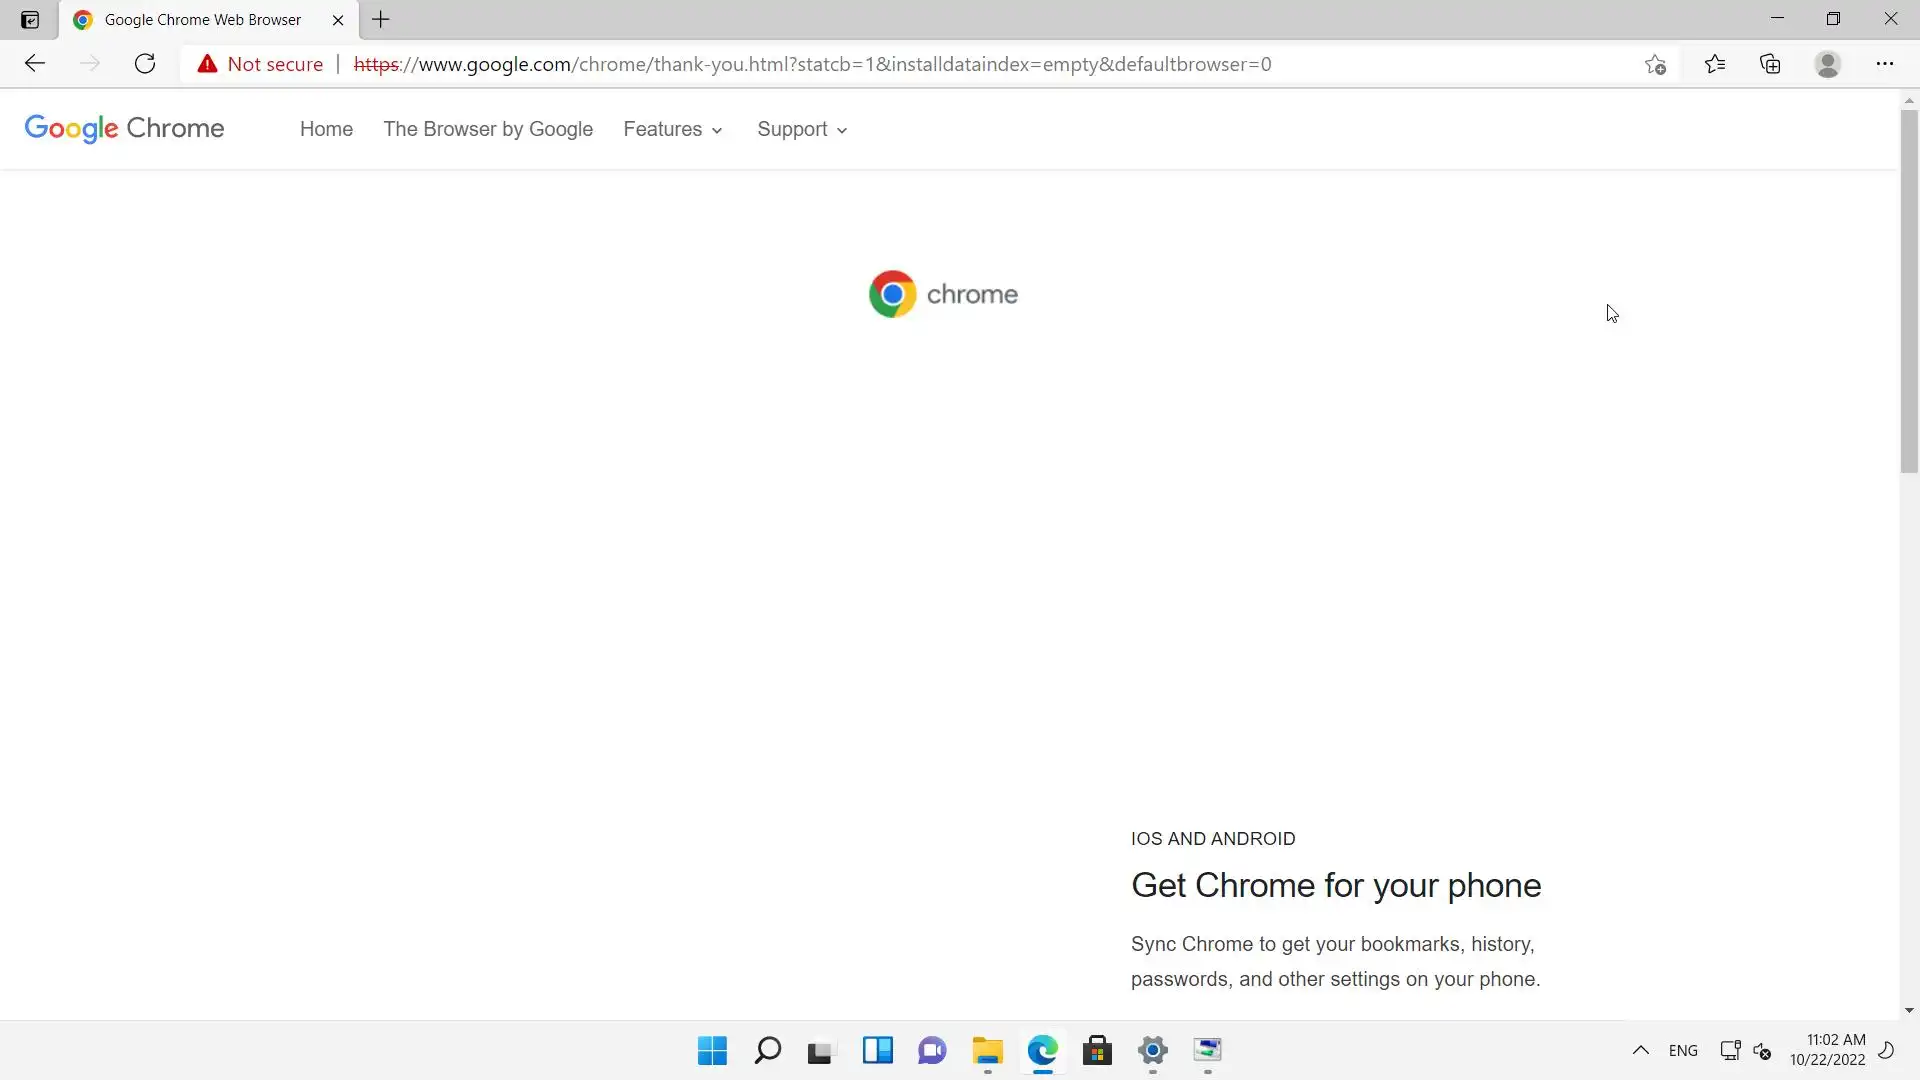Expand the Features dropdown
1920x1080 pixels.
click(672, 129)
